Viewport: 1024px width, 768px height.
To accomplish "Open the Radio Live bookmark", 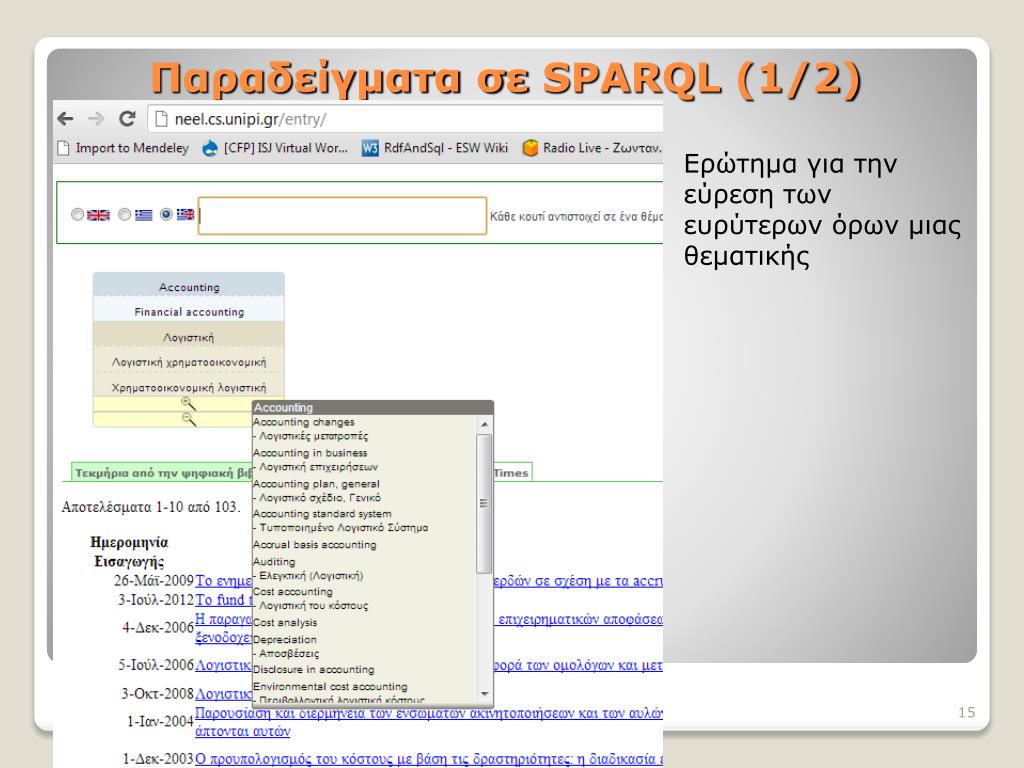I will click(592, 148).
